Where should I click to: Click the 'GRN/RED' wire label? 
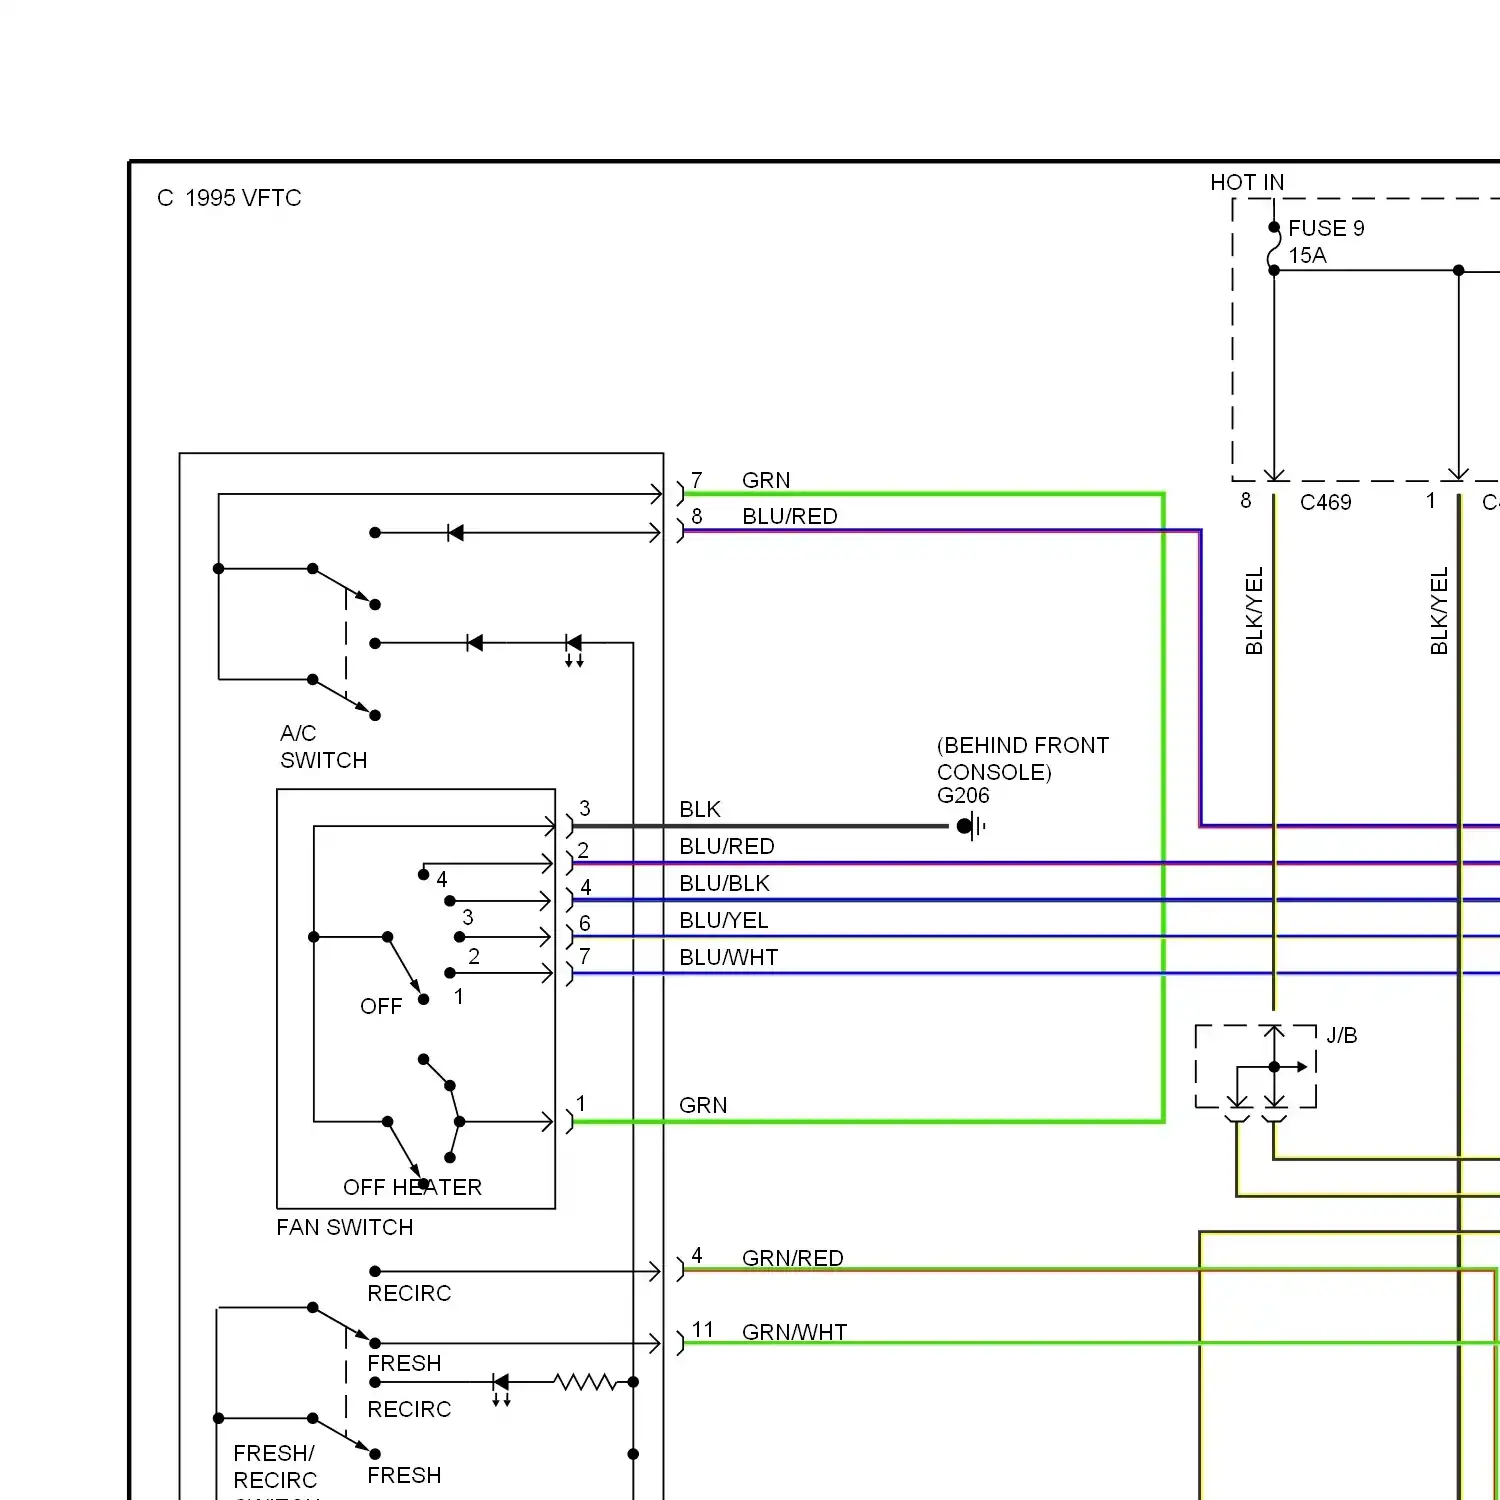793,1258
